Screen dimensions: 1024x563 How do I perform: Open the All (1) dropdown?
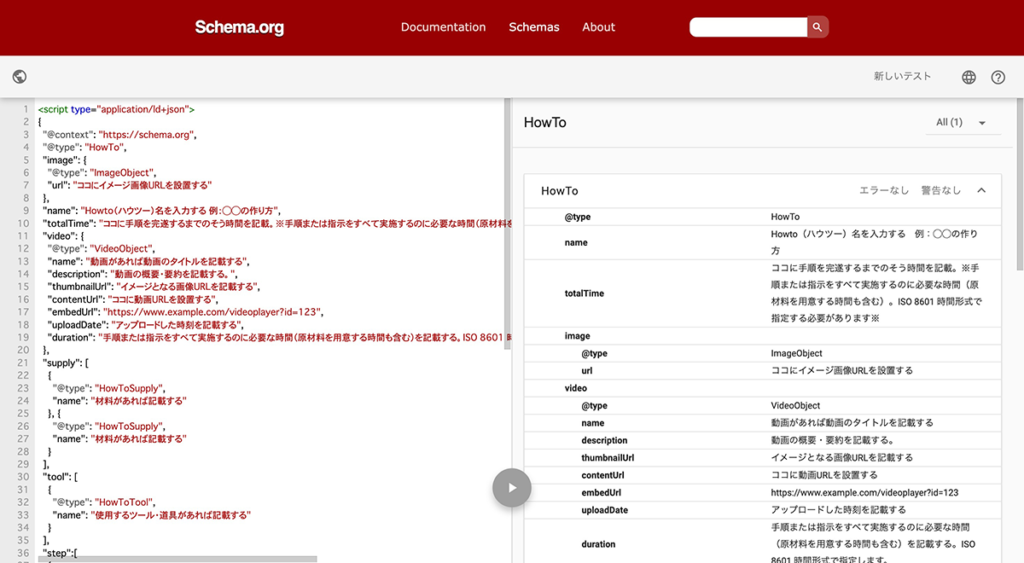pyautogui.click(x=963, y=122)
